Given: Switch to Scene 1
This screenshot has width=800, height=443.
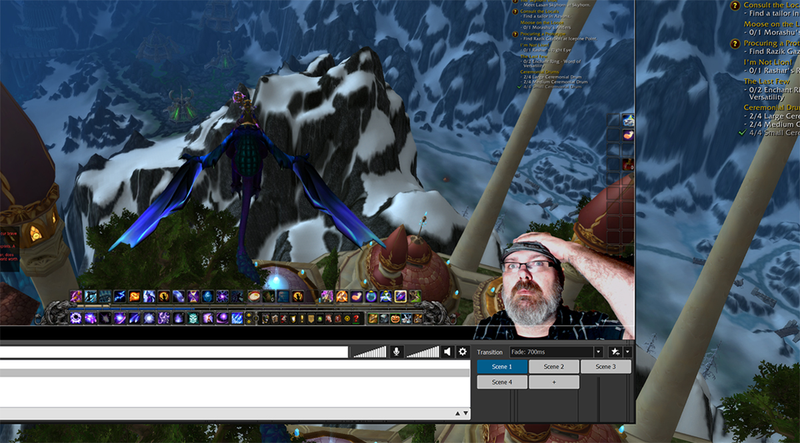Looking at the screenshot, I should click(x=502, y=366).
